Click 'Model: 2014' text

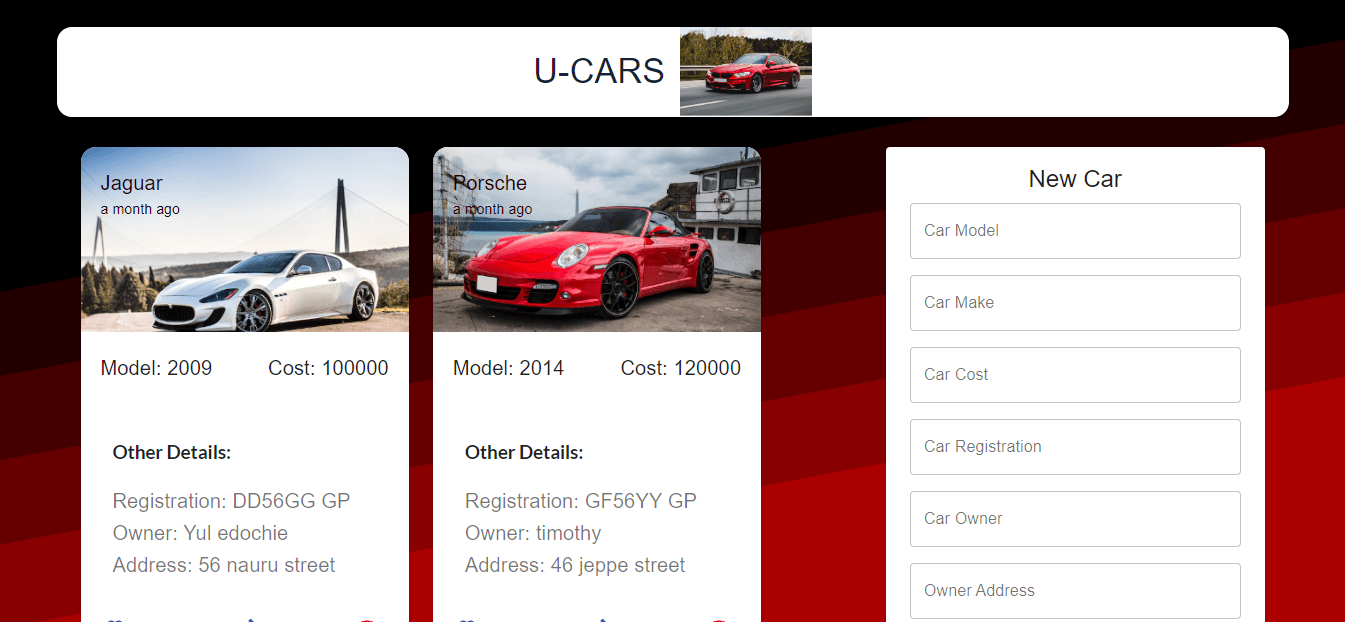[508, 368]
